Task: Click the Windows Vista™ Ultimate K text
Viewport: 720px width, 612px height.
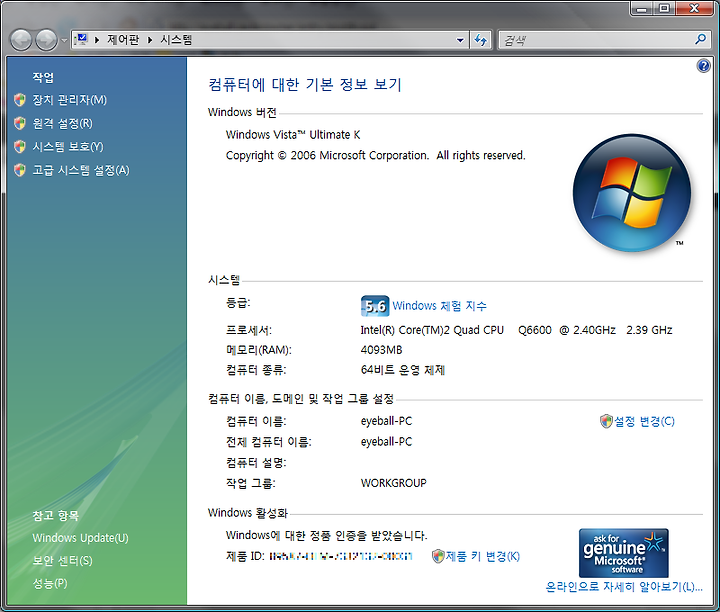Action: (293, 135)
